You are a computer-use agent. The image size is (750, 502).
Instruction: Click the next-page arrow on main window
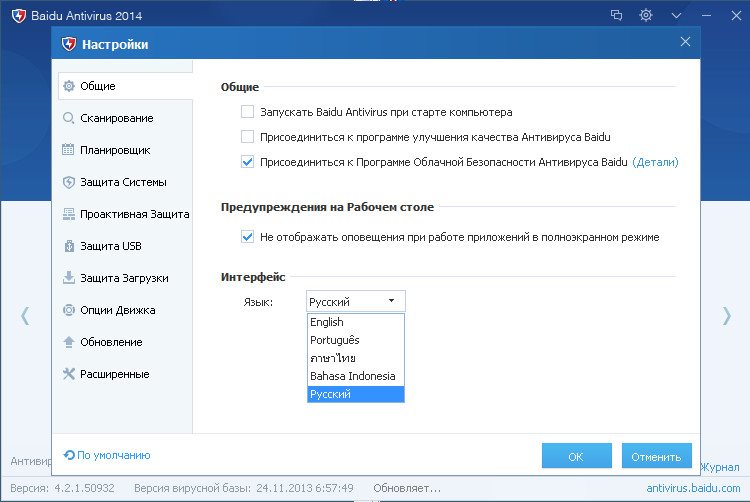click(x=727, y=316)
